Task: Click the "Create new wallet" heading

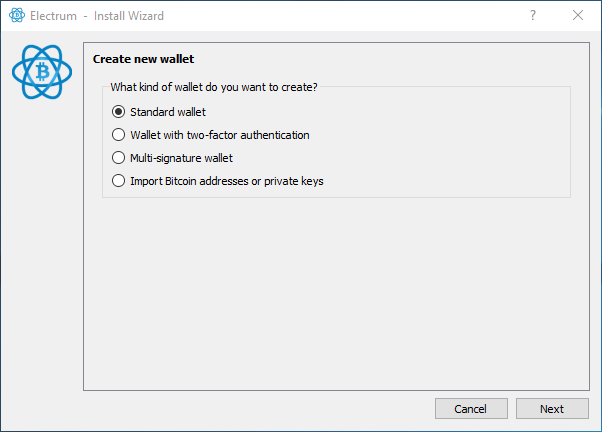Action: point(143,59)
